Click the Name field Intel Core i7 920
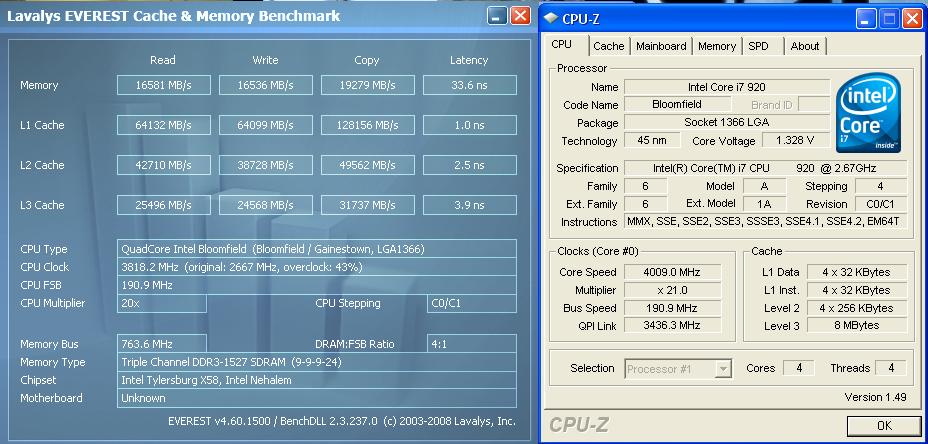Viewport: 928px width, 444px height. [727, 87]
